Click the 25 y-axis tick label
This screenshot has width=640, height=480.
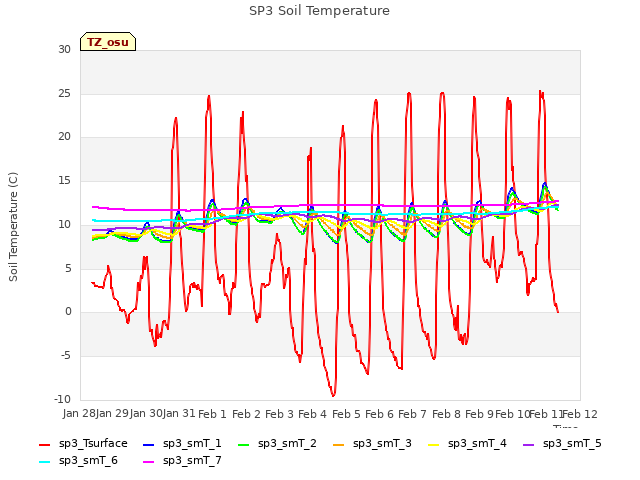pyautogui.click(x=64, y=93)
